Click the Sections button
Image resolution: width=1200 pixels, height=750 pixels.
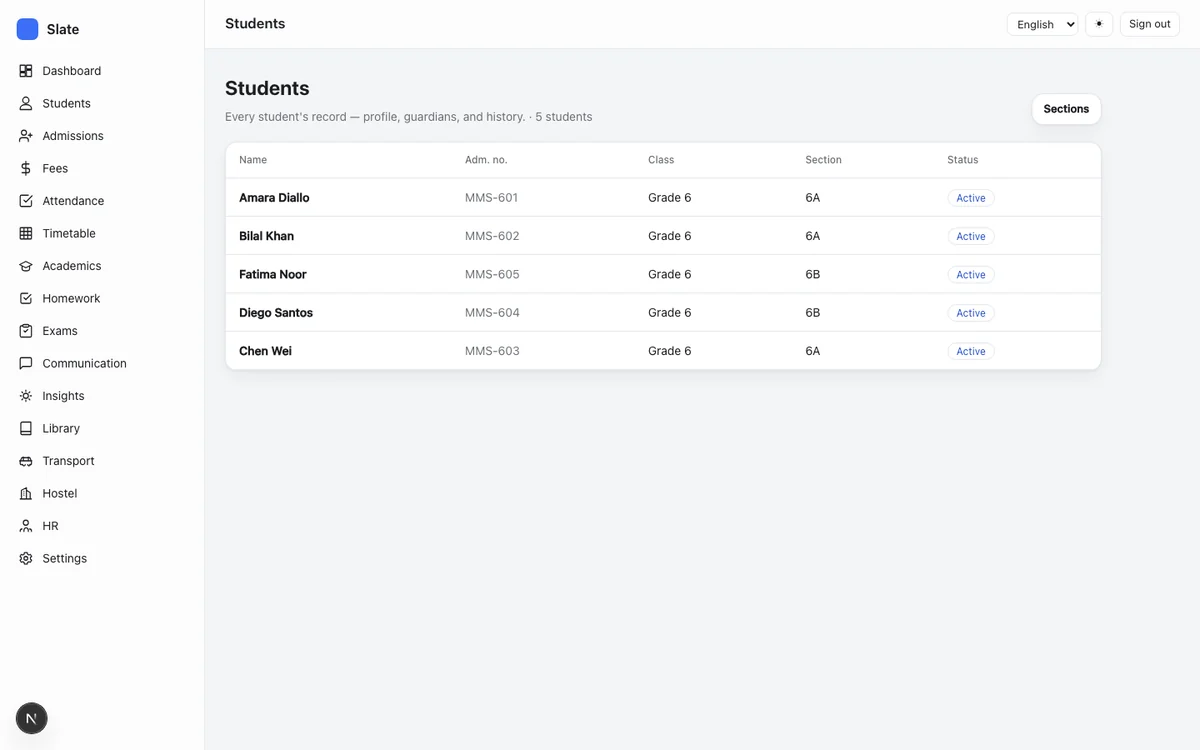1066,109
